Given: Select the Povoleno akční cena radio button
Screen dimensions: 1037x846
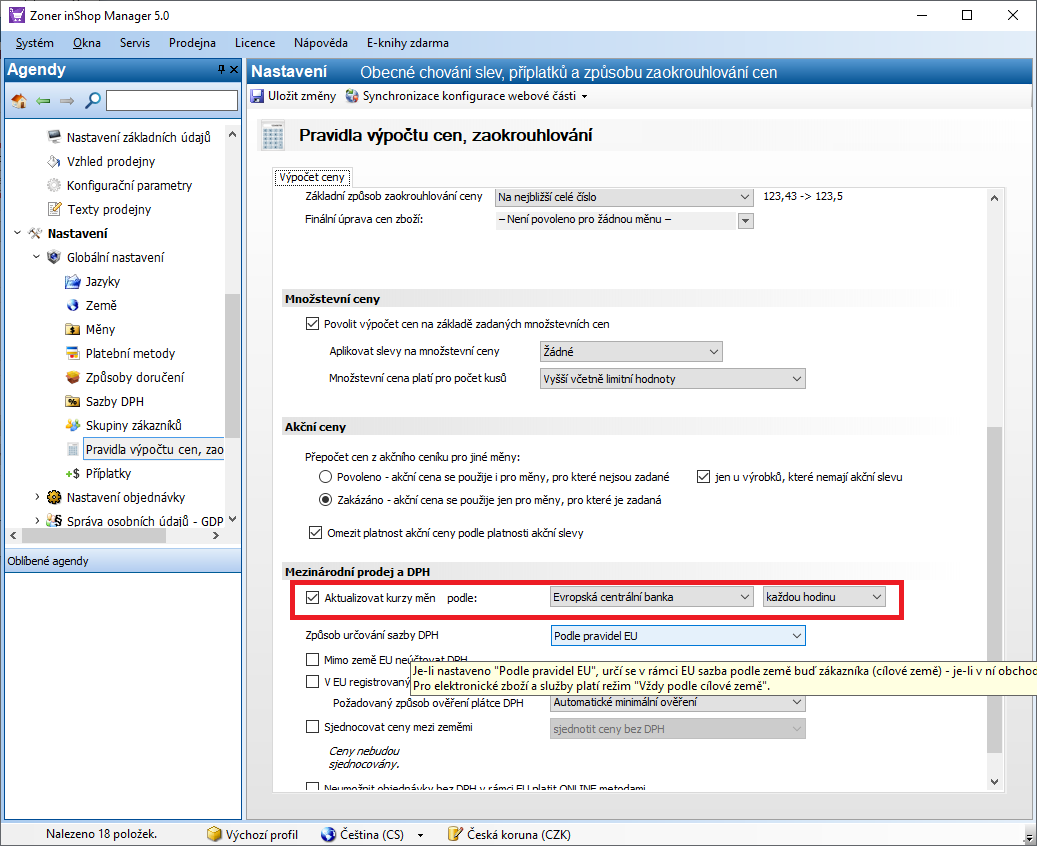Looking at the screenshot, I should 325,477.
